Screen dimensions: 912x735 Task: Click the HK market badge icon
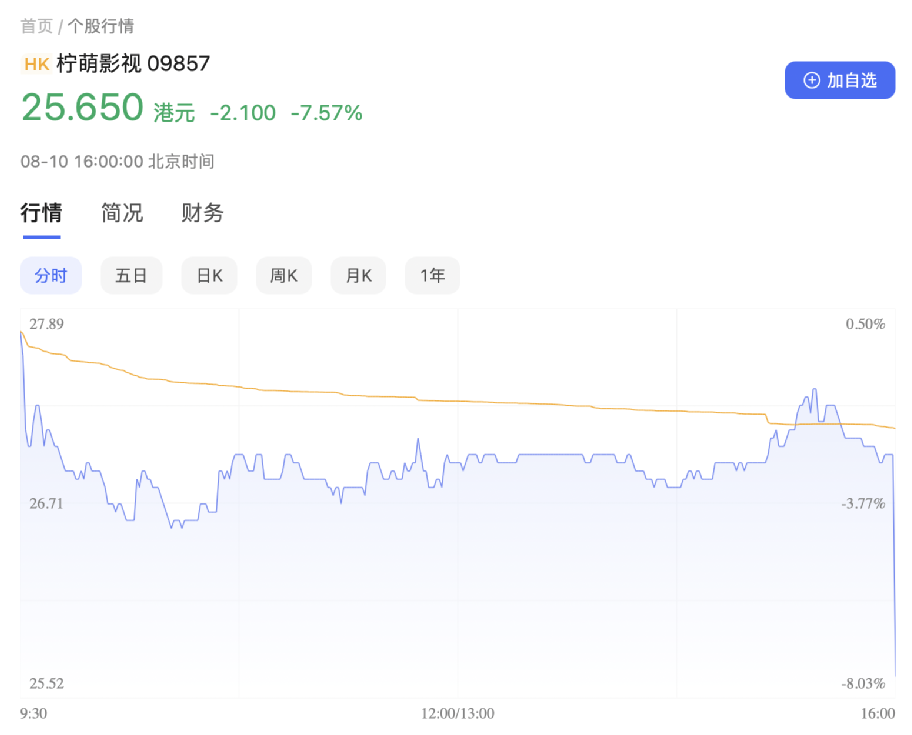[36, 64]
